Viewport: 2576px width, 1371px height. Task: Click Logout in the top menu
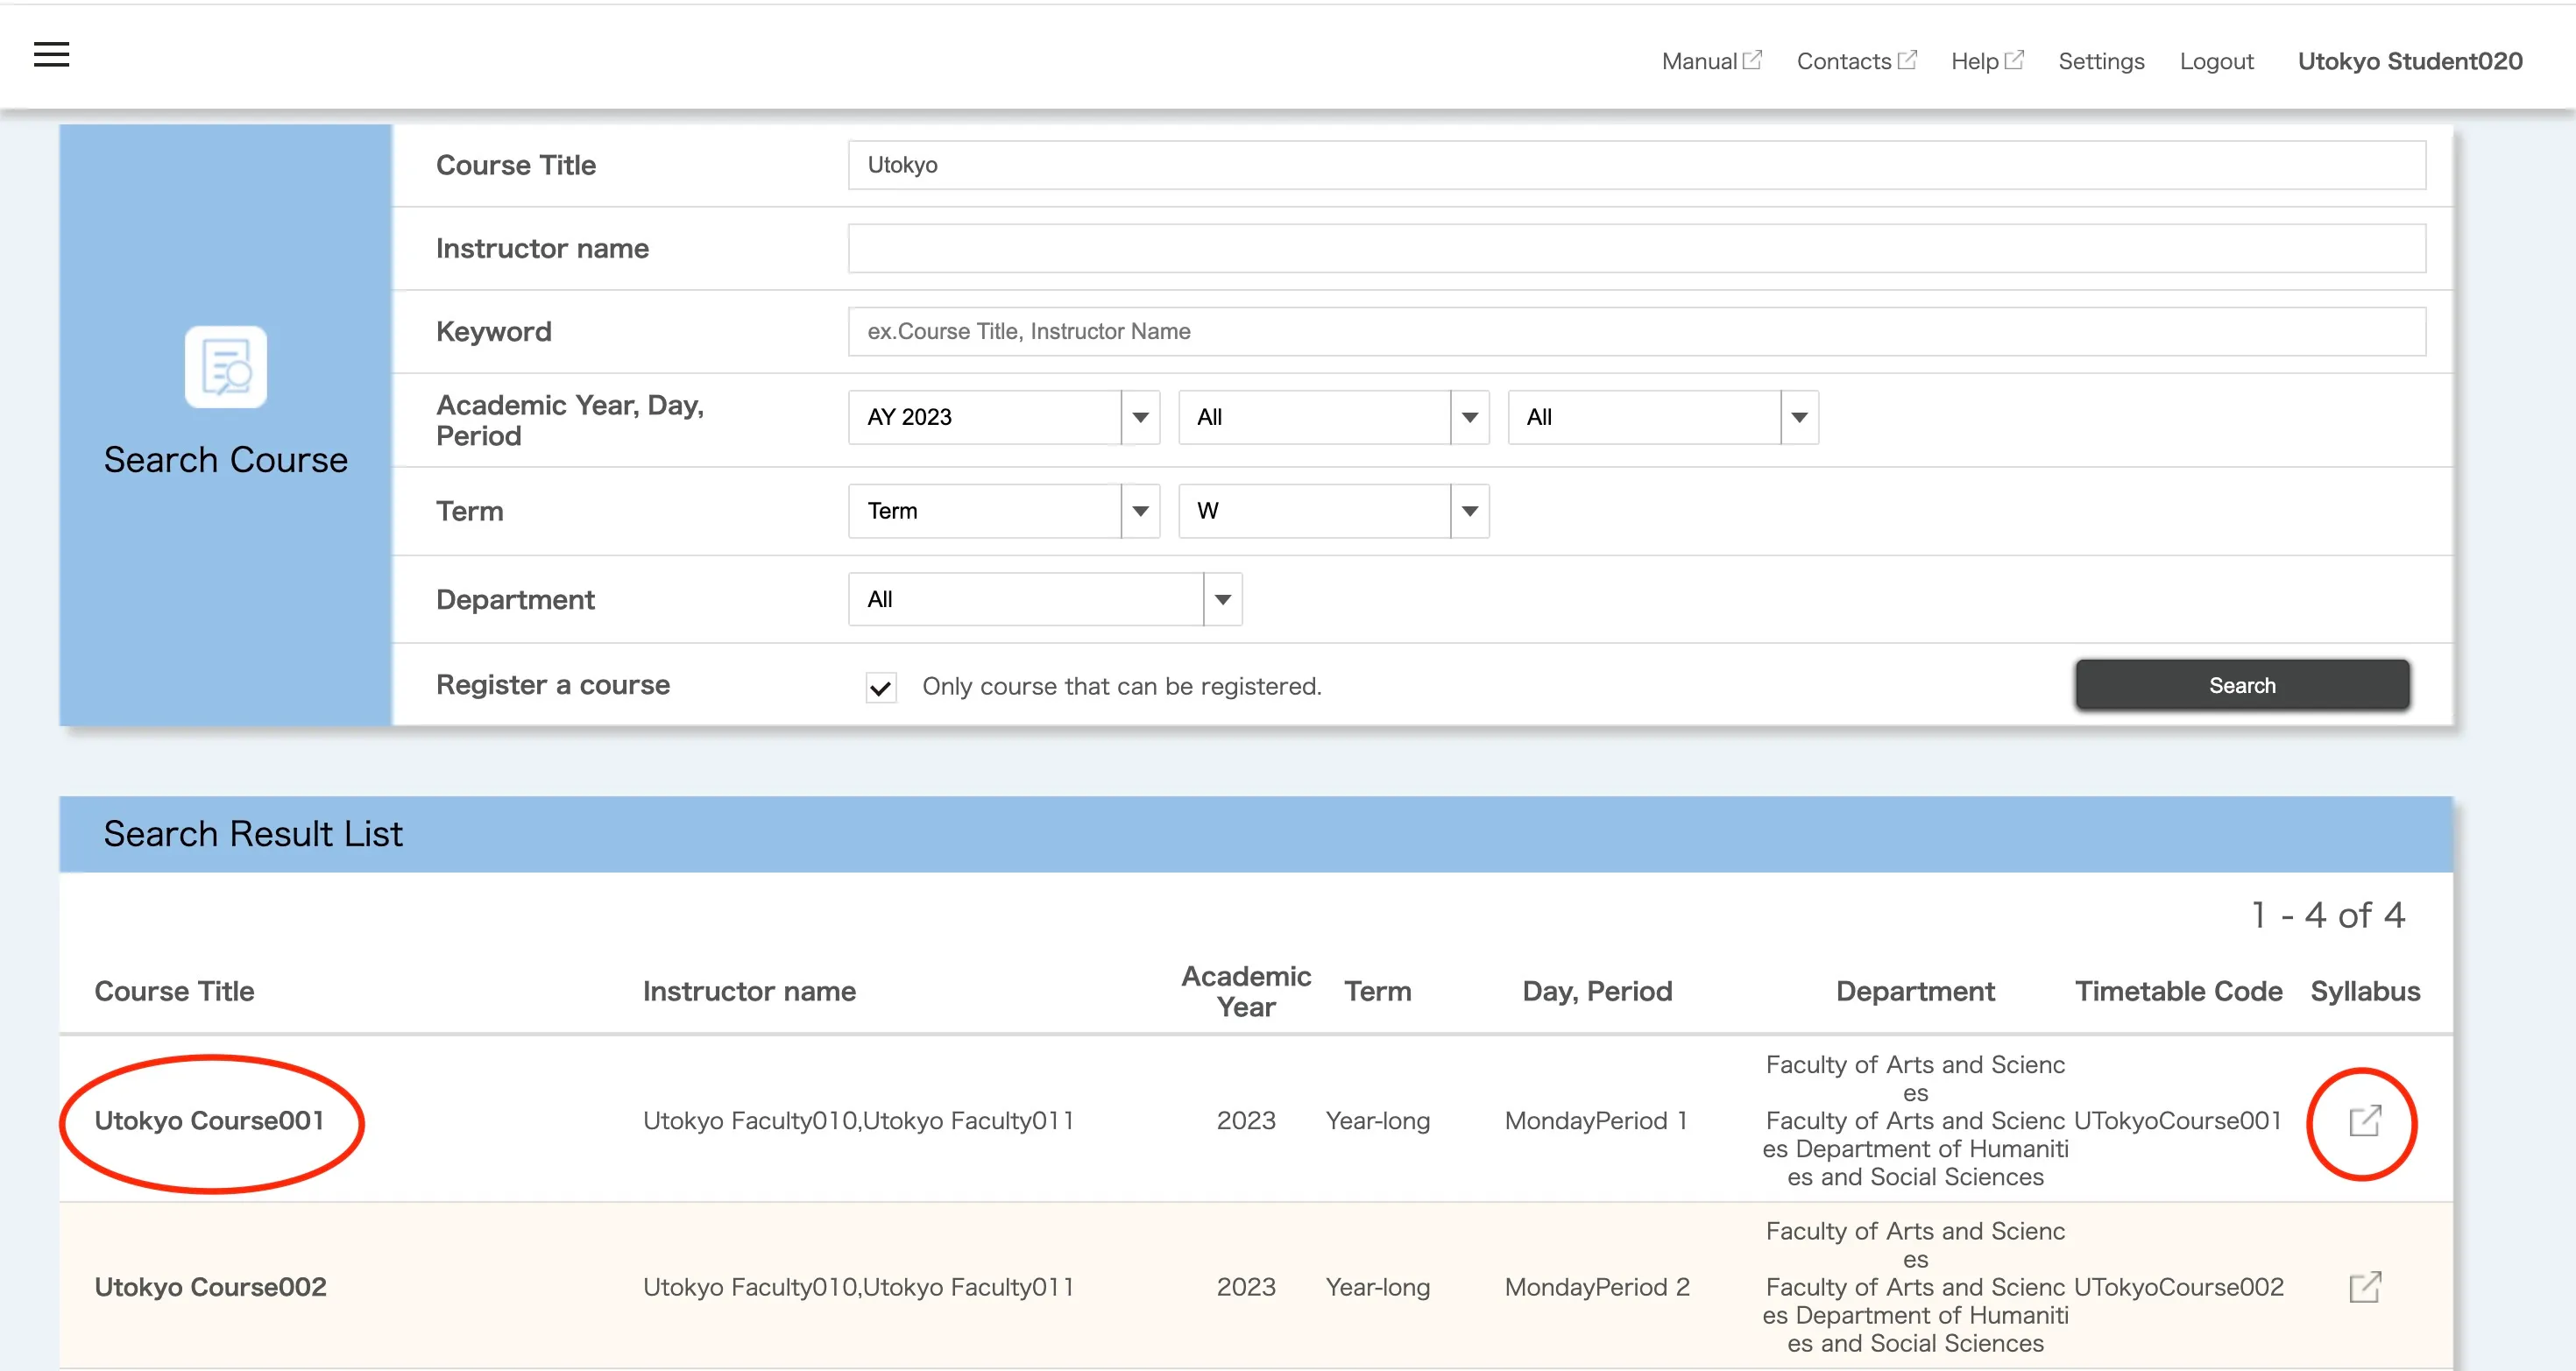coord(2216,61)
